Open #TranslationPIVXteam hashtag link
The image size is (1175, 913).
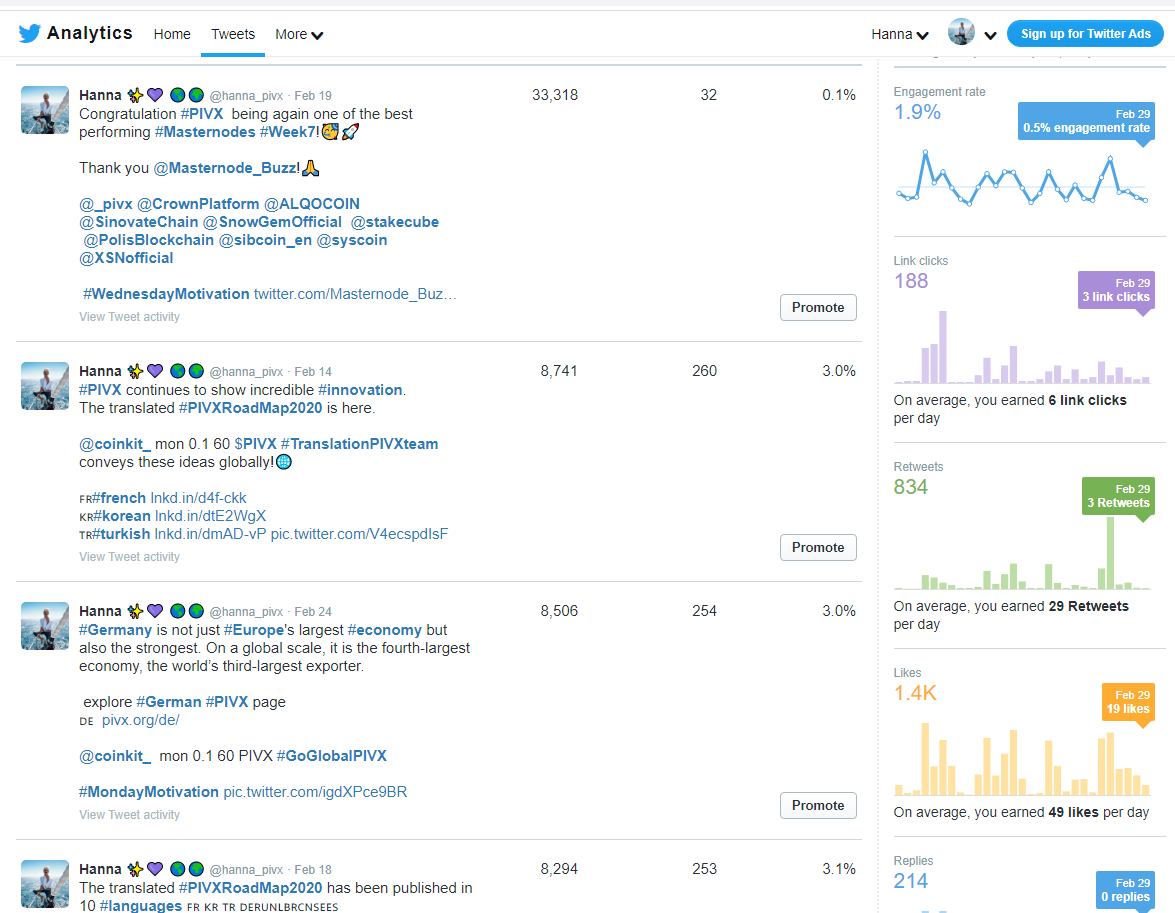pyautogui.click(x=360, y=444)
